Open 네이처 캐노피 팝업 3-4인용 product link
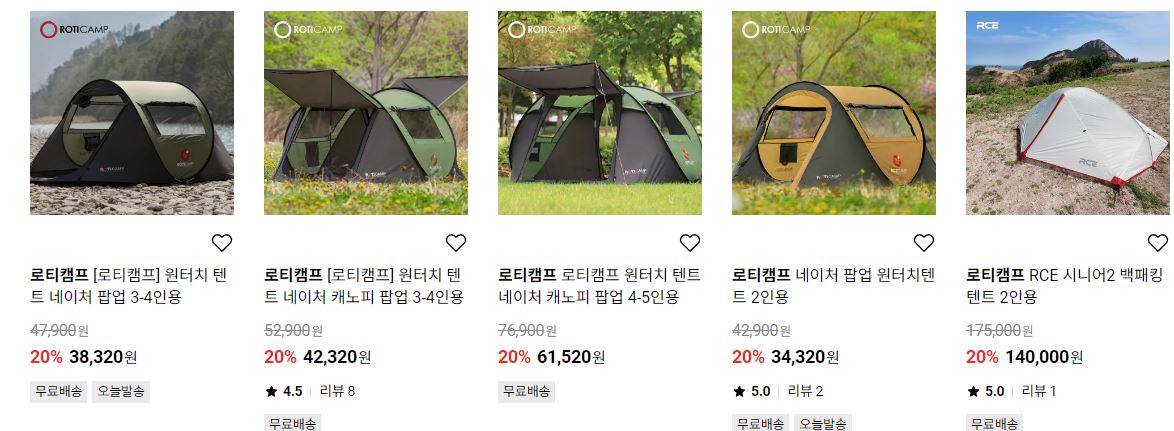Screen dimensions: 1174x431 (x=364, y=286)
